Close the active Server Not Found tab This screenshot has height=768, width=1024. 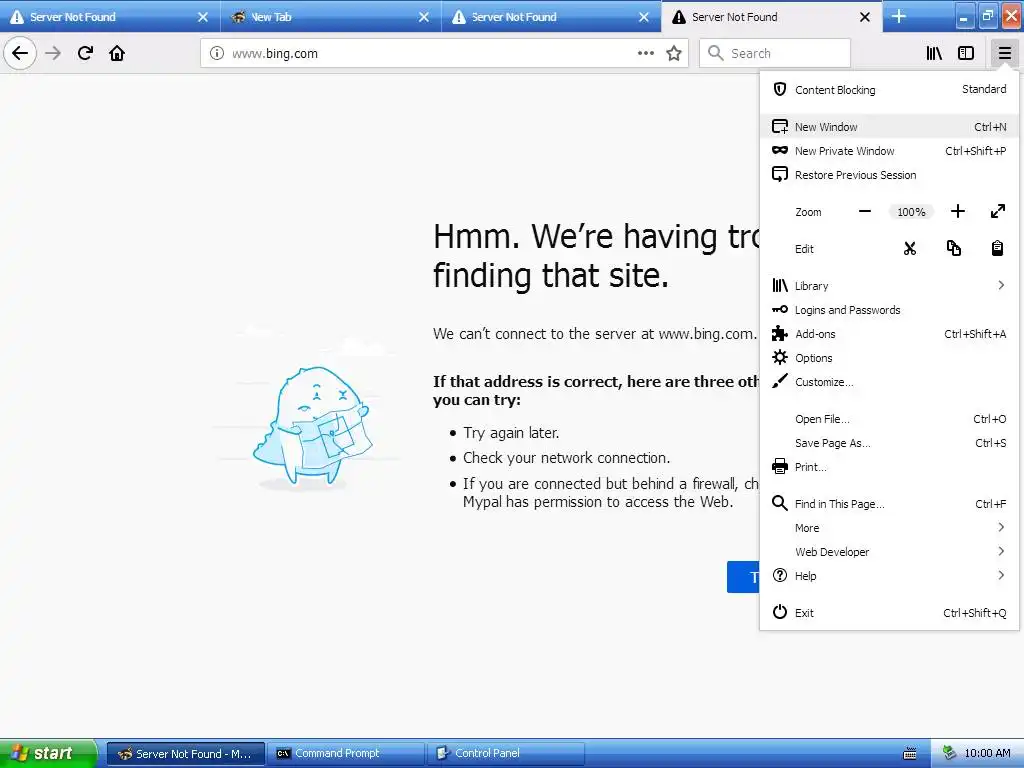tap(865, 17)
